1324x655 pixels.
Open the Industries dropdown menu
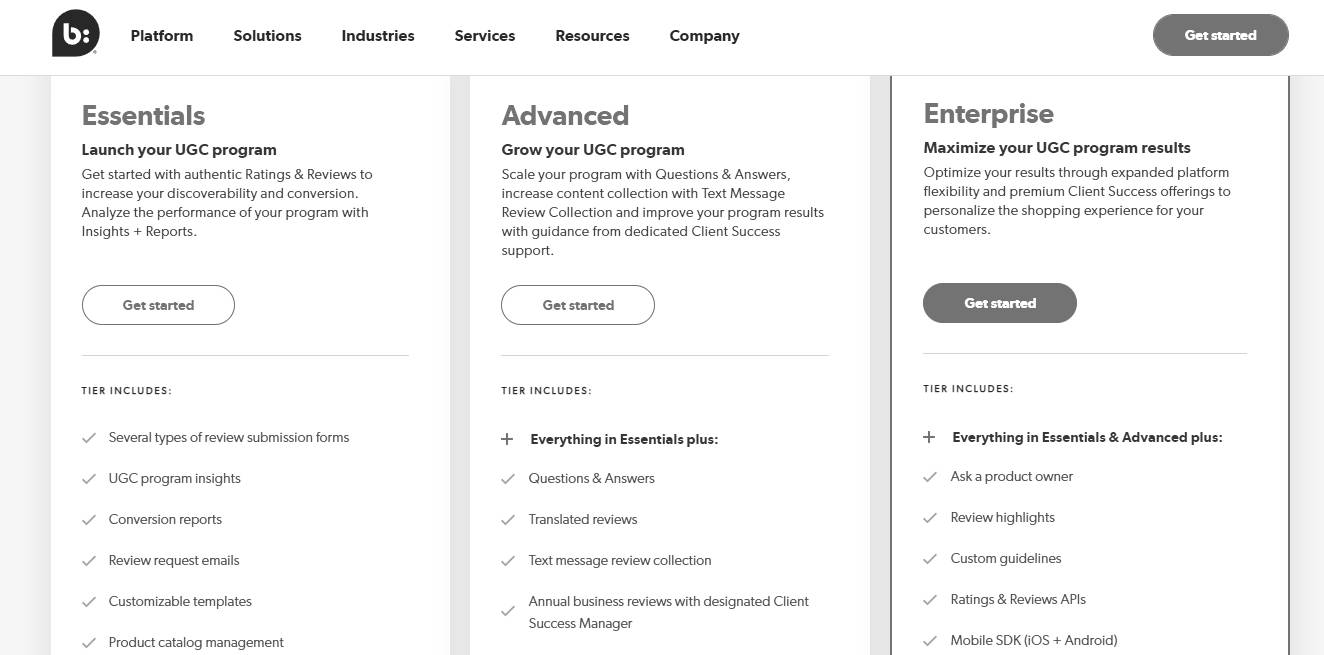tap(378, 36)
